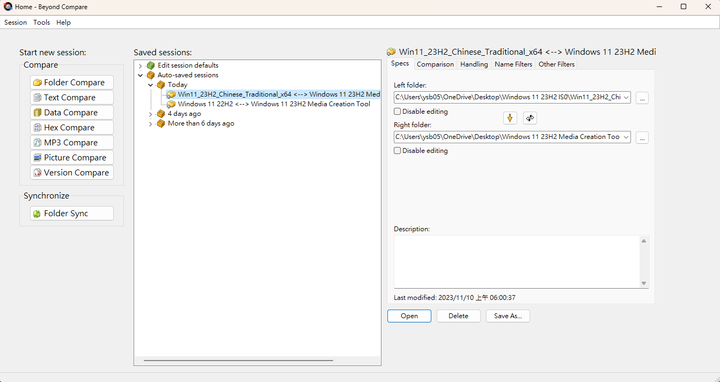
Task: Click the swap folders icon button
Action: 530,118
